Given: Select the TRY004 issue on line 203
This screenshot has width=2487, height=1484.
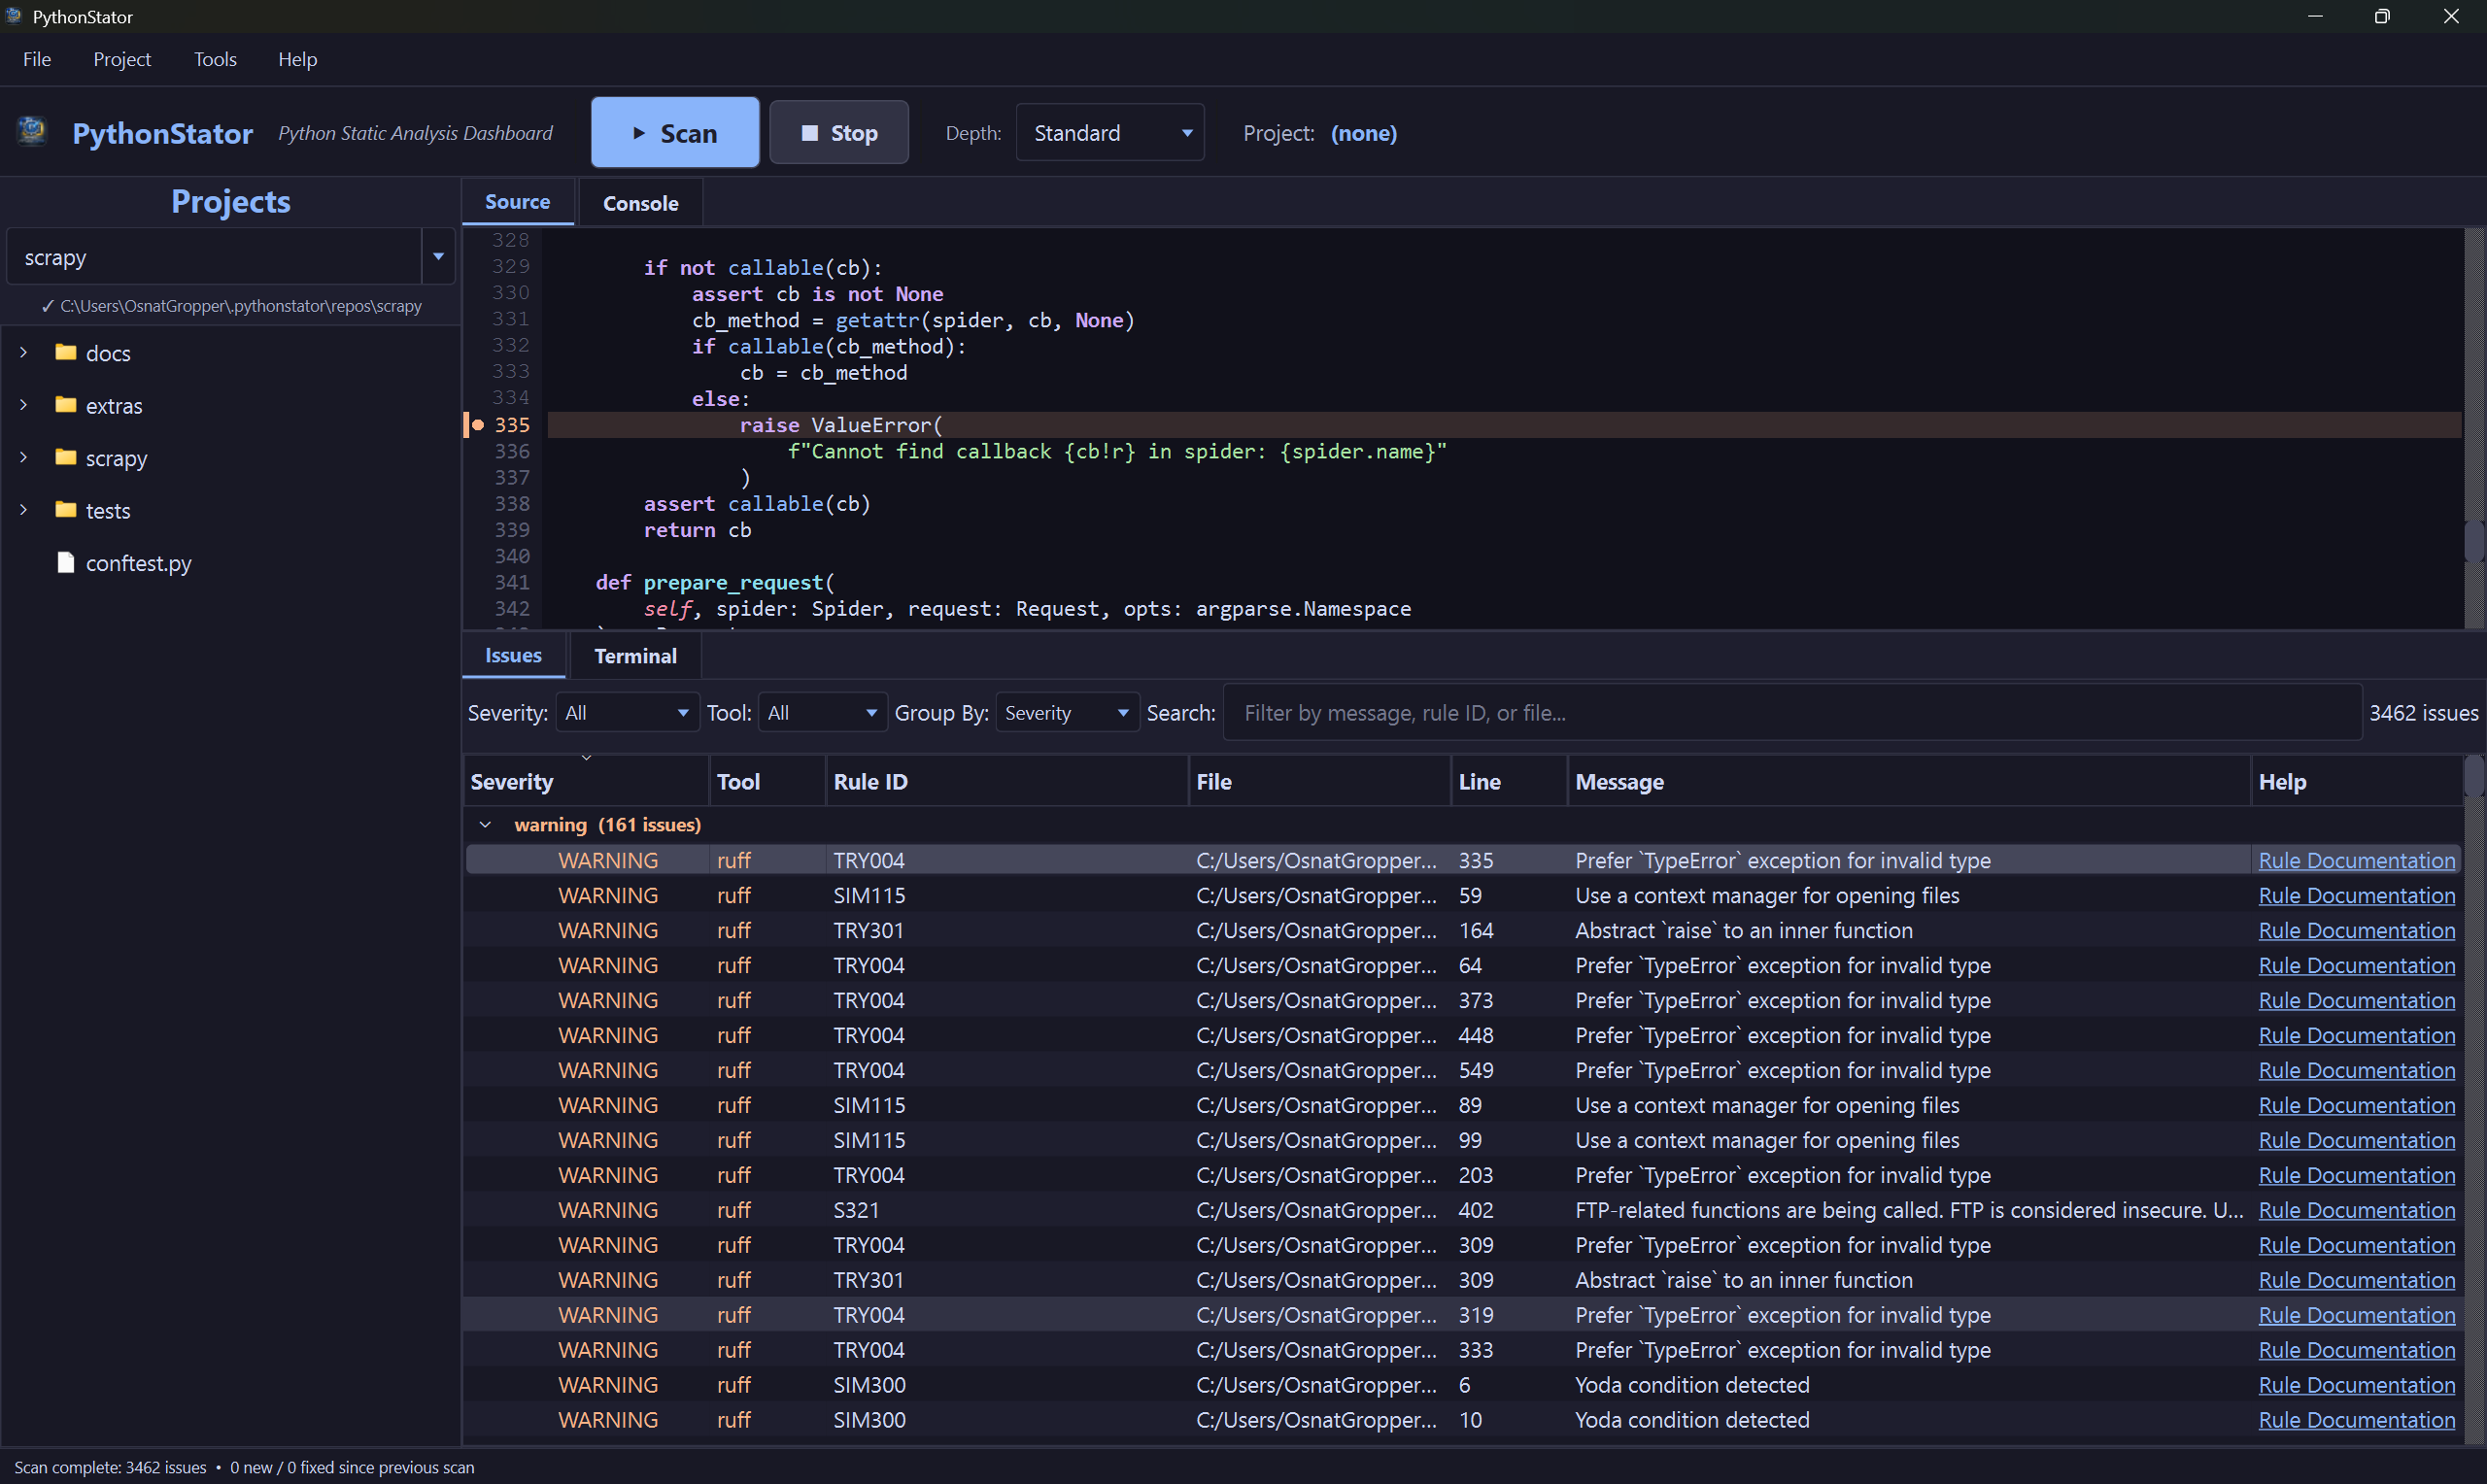Looking at the screenshot, I should coord(1462,1175).
